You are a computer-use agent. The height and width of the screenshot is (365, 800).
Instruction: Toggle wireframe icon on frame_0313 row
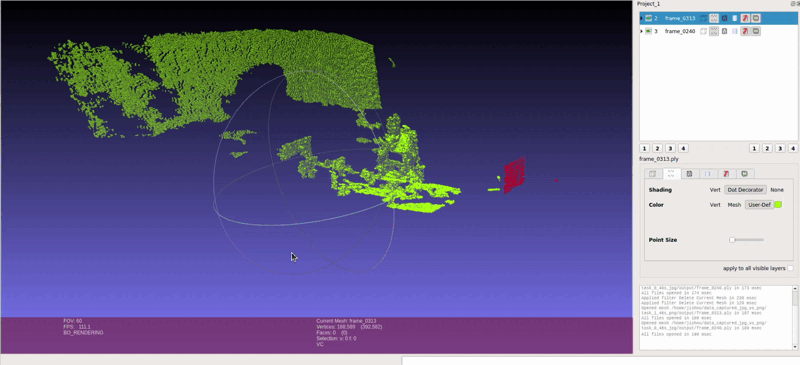[x=724, y=18]
